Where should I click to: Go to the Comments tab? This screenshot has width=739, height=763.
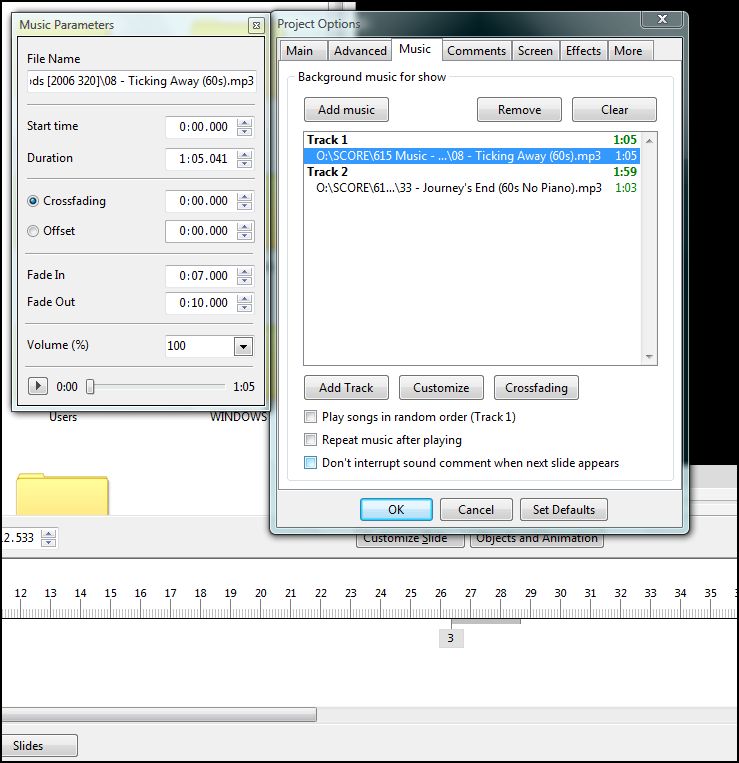pos(477,51)
